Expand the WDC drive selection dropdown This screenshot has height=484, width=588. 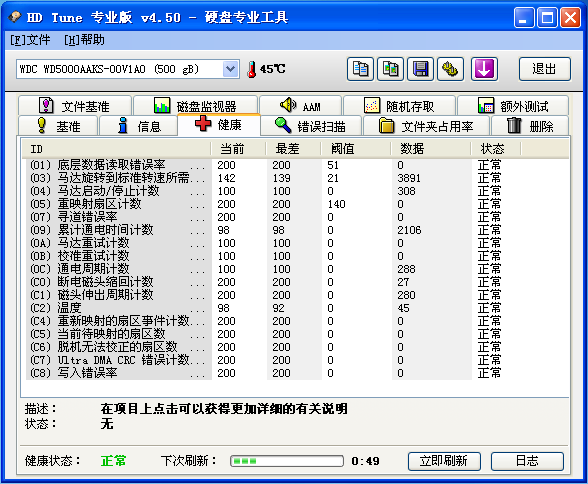point(230,69)
